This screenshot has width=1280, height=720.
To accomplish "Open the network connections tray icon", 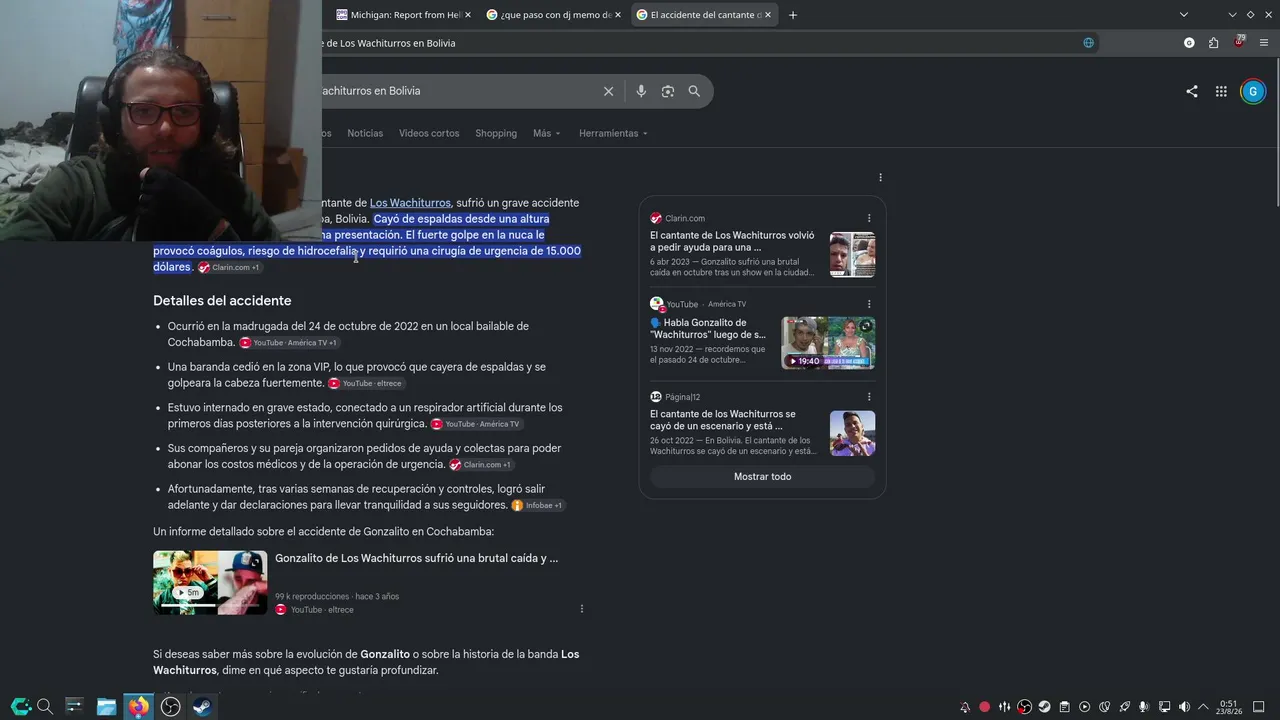I will (x=1164, y=707).
